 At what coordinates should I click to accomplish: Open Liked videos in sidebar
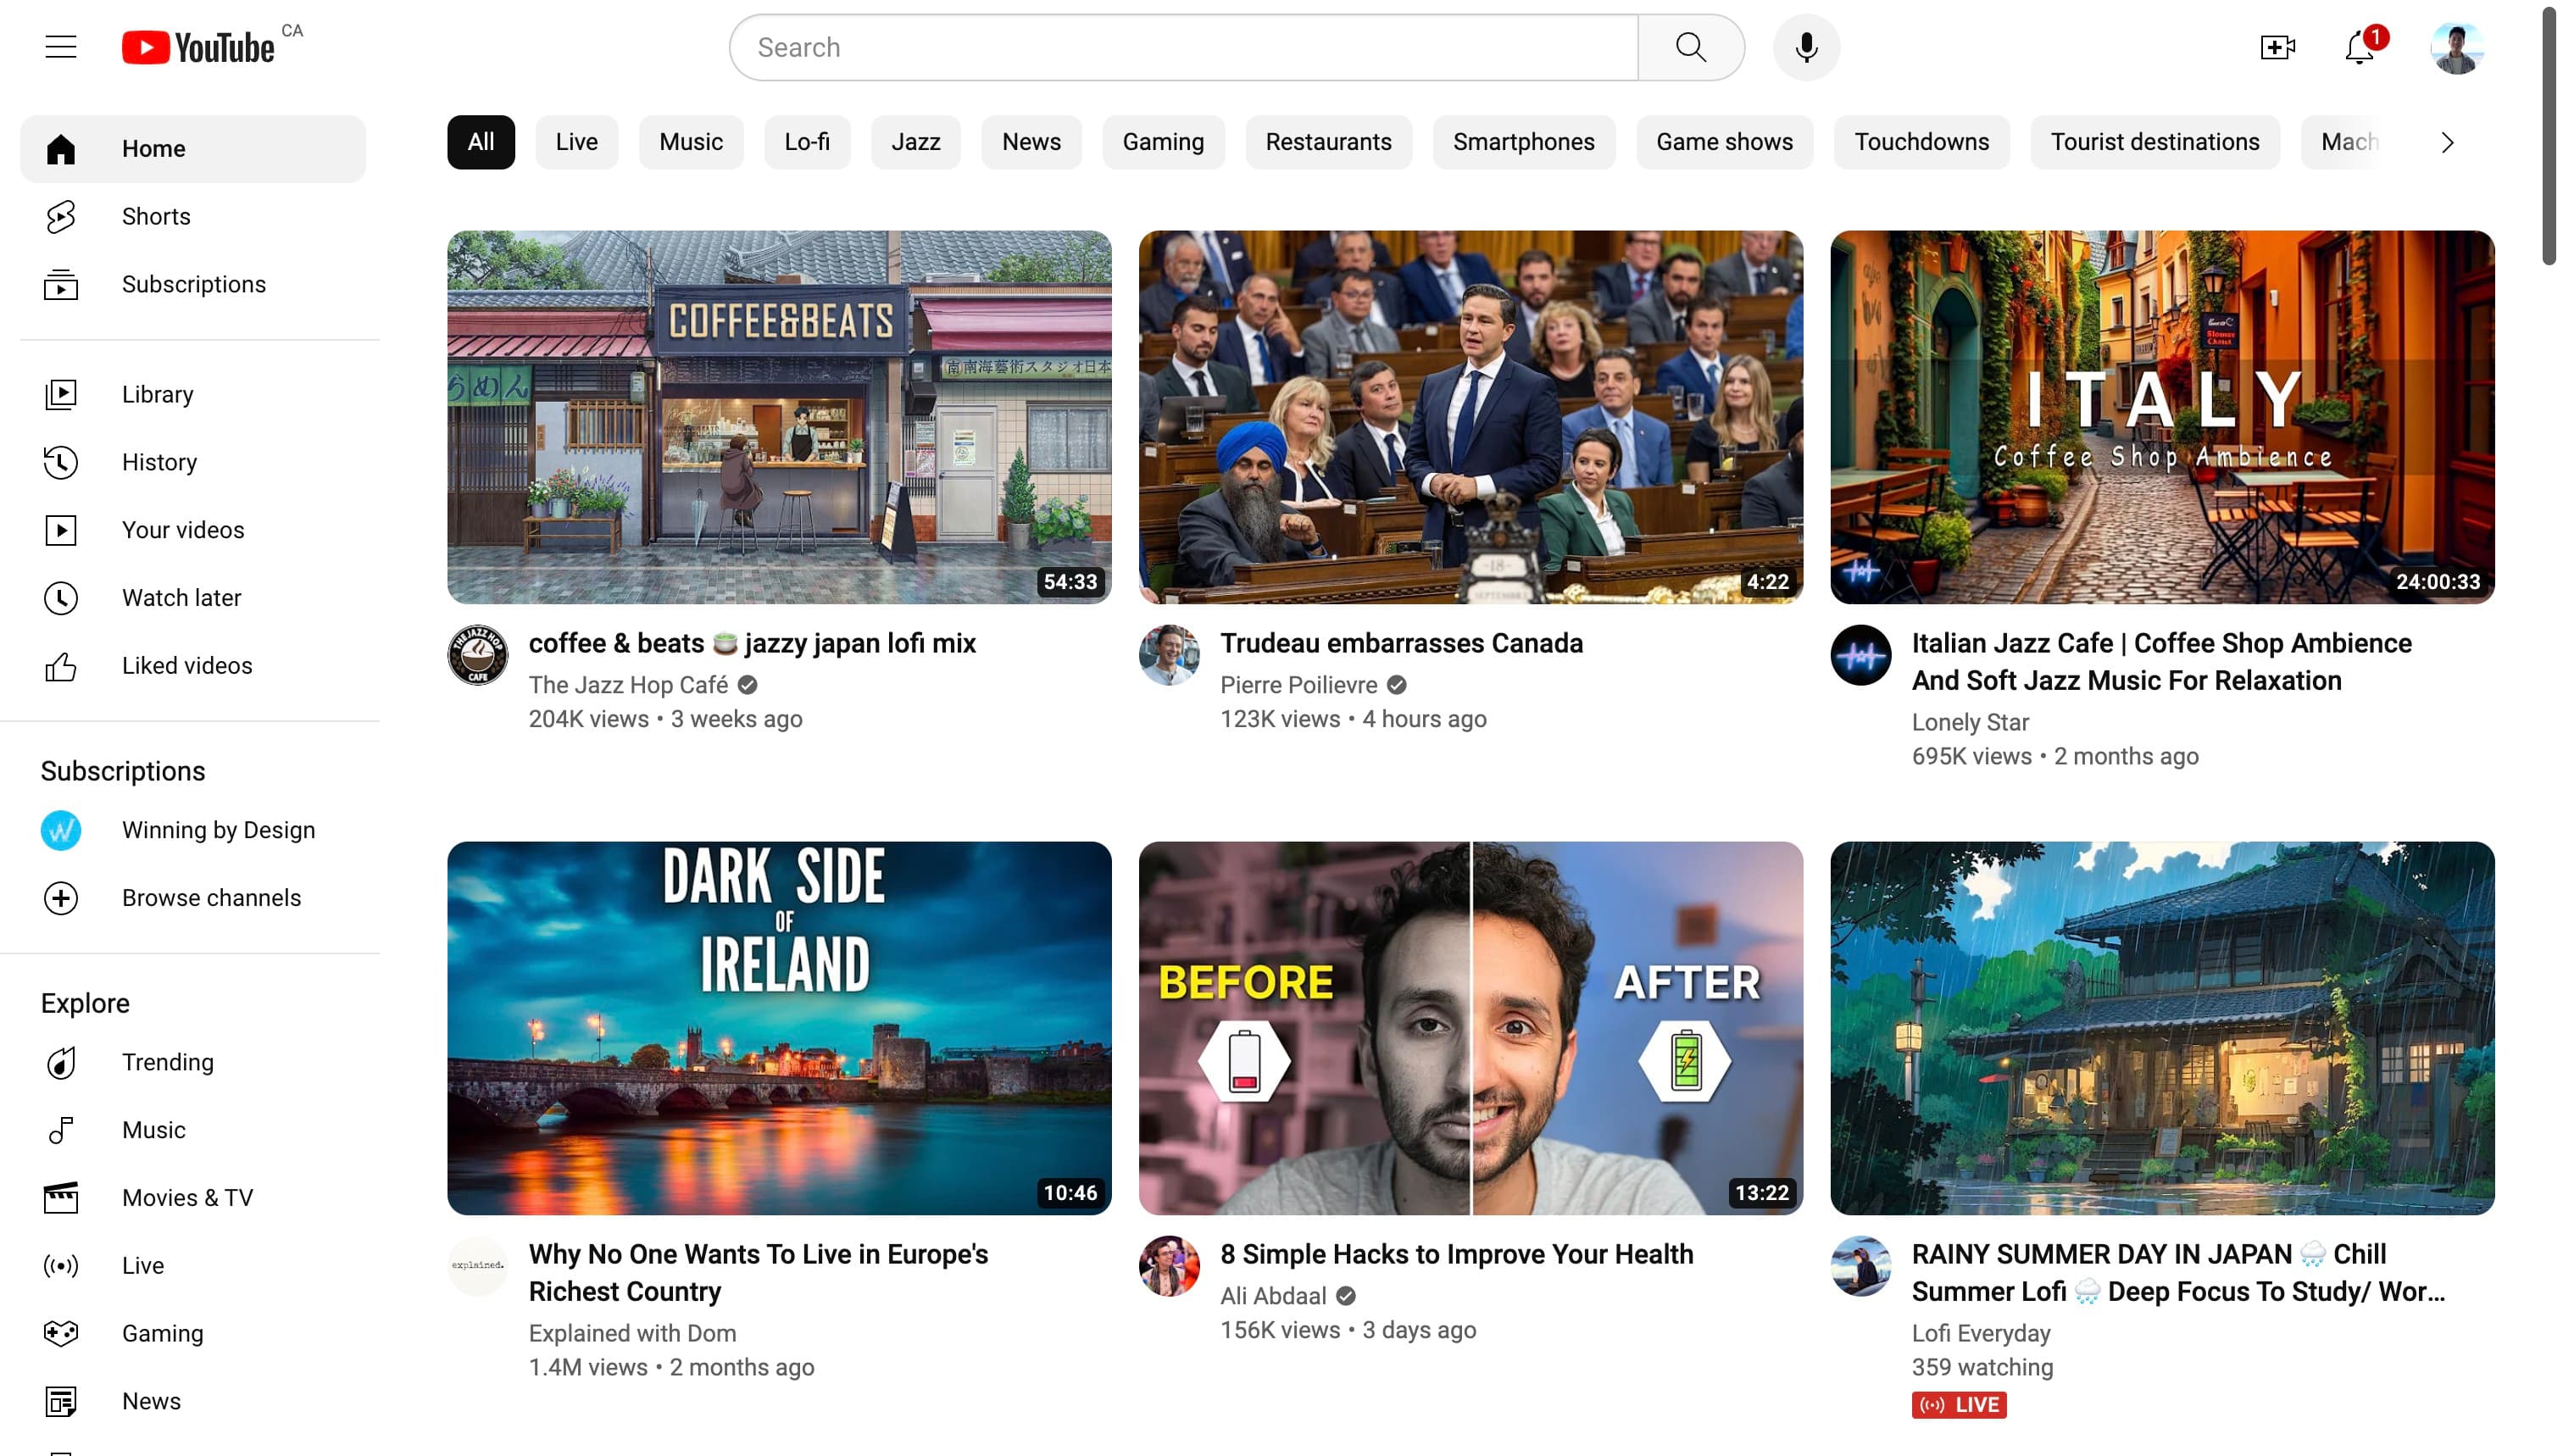click(x=193, y=666)
